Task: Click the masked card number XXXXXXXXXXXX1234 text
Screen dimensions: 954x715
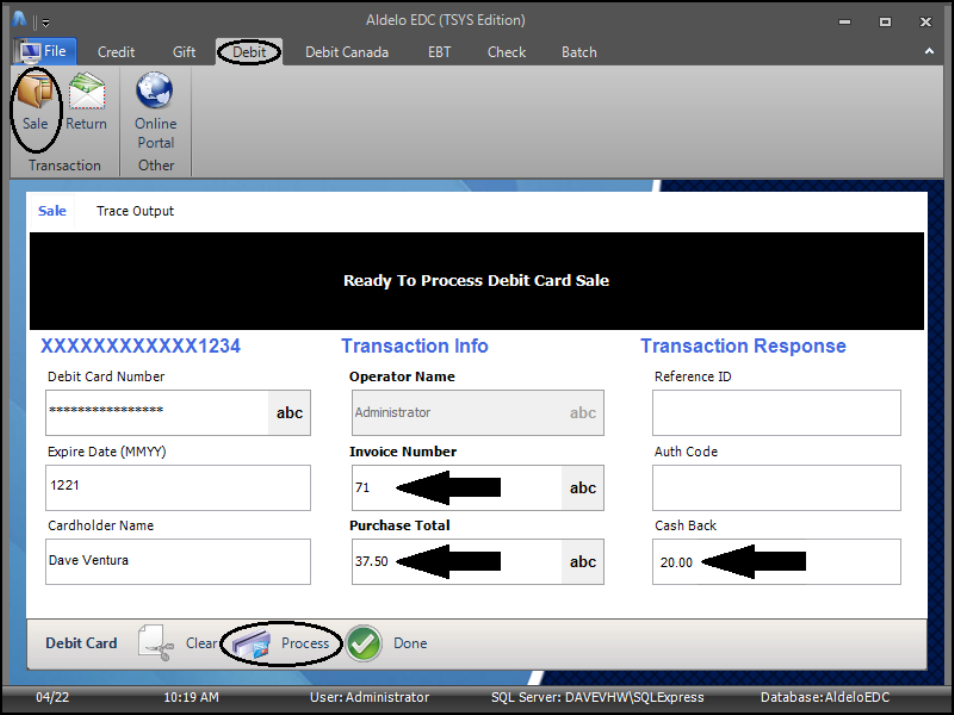Action: pyautogui.click(x=141, y=346)
